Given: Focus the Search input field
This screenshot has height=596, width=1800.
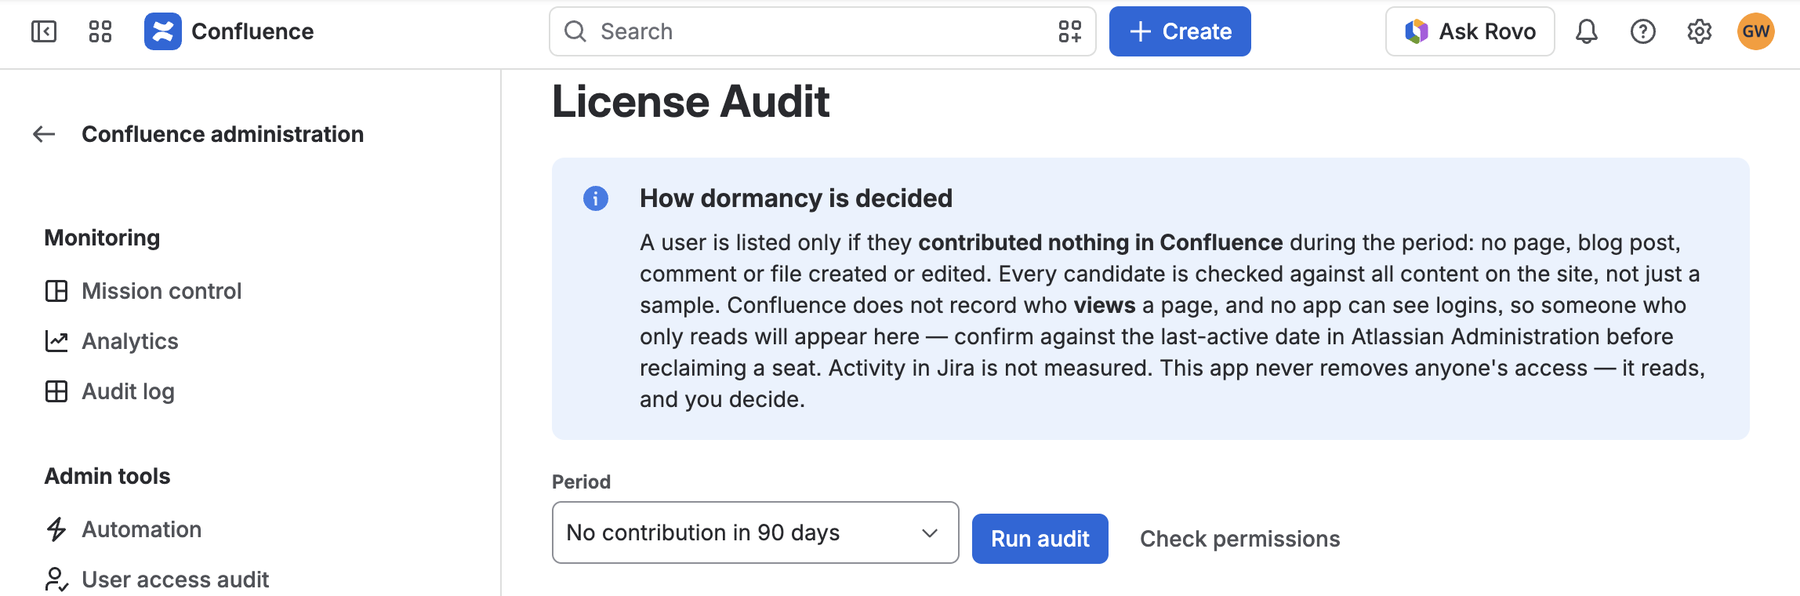Looking at the screenshot, I should [822, 31].
